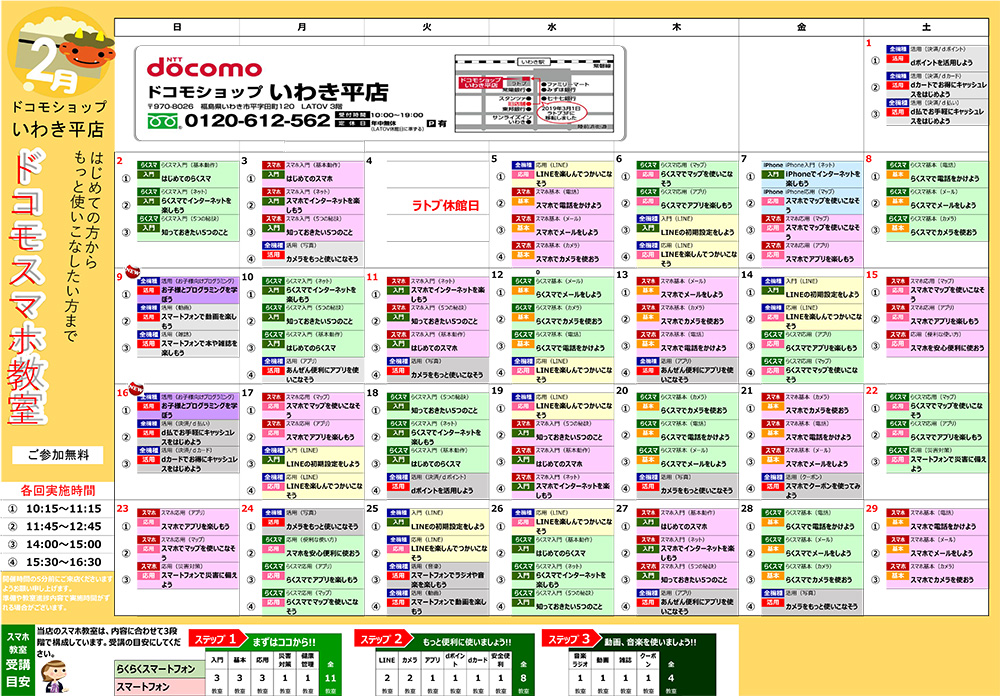Click 'スマホで電話をかけよう' on day 5
Image resolution: width=1000 pixels, height=696 pixels.
(568, 205)
